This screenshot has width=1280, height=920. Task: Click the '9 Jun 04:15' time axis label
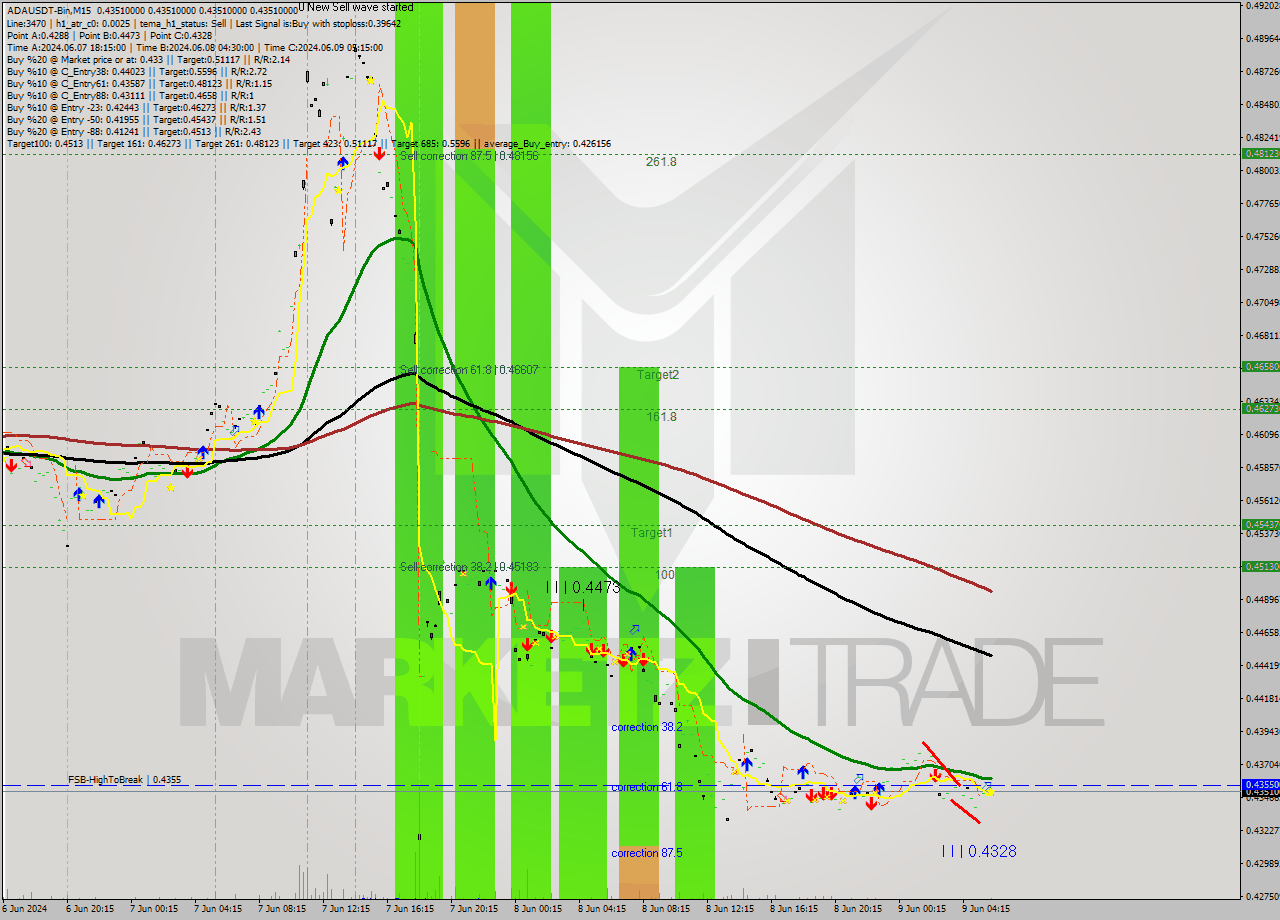click(986, 909)
